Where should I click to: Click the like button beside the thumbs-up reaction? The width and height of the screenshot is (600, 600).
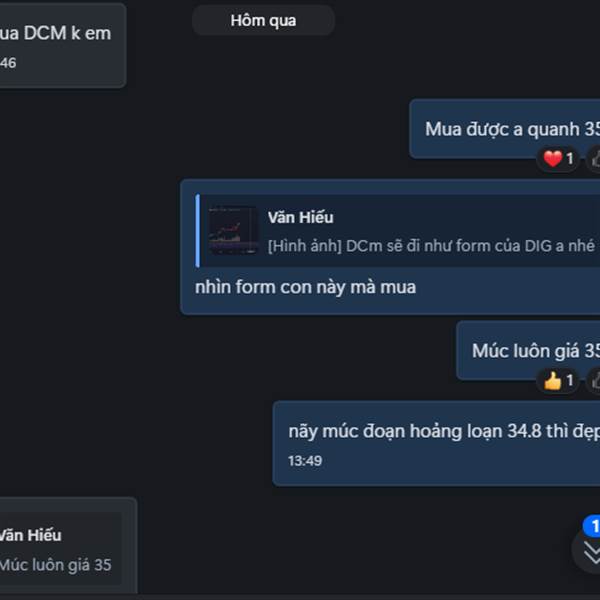pyautogui.click(x=594, y=380)
